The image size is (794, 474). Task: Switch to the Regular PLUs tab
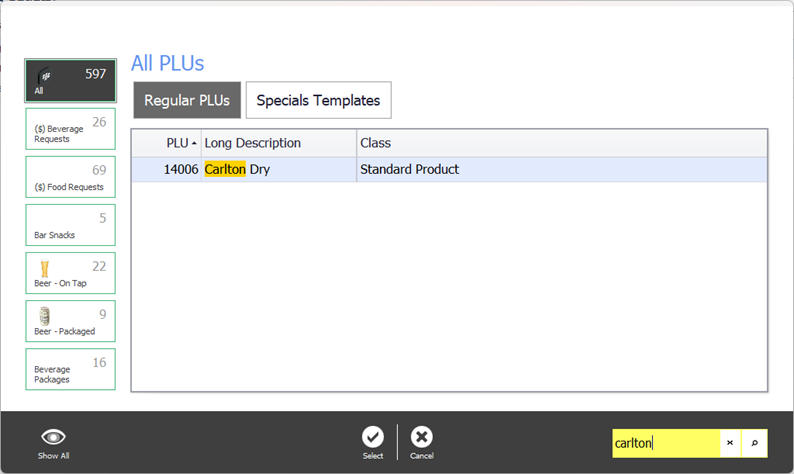187,100
